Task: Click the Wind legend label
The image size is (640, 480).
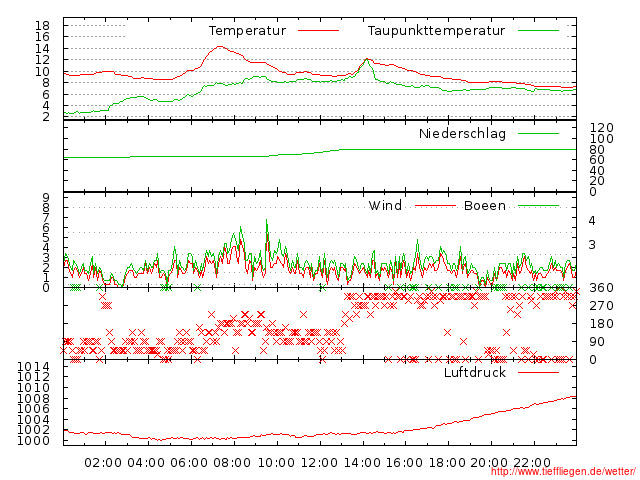Action: click(385, 205)
